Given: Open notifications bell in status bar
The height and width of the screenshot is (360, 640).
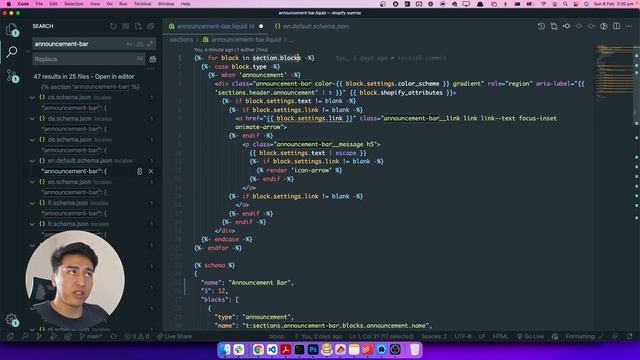Looking at the screenshot, I should coord(629,337).
